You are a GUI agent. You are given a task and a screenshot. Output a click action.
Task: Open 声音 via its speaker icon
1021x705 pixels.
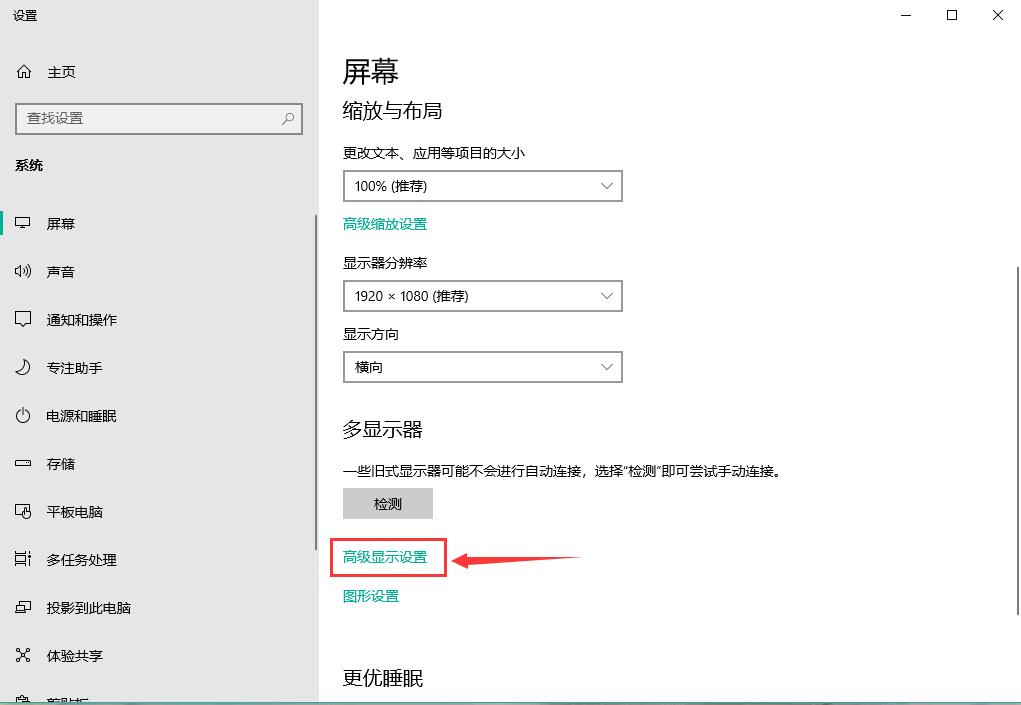pyautogui.click(x=23, y=271)
